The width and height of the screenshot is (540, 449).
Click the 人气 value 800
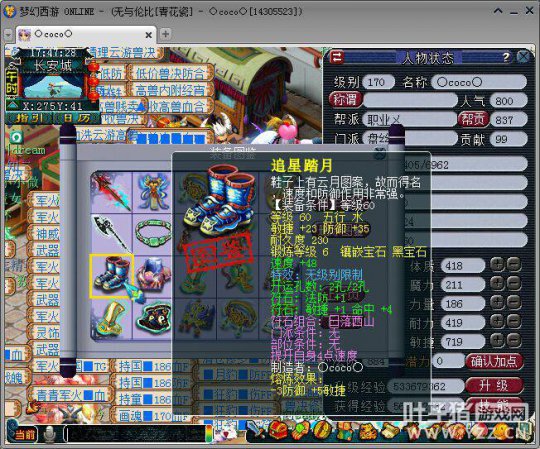pos(508,101)
